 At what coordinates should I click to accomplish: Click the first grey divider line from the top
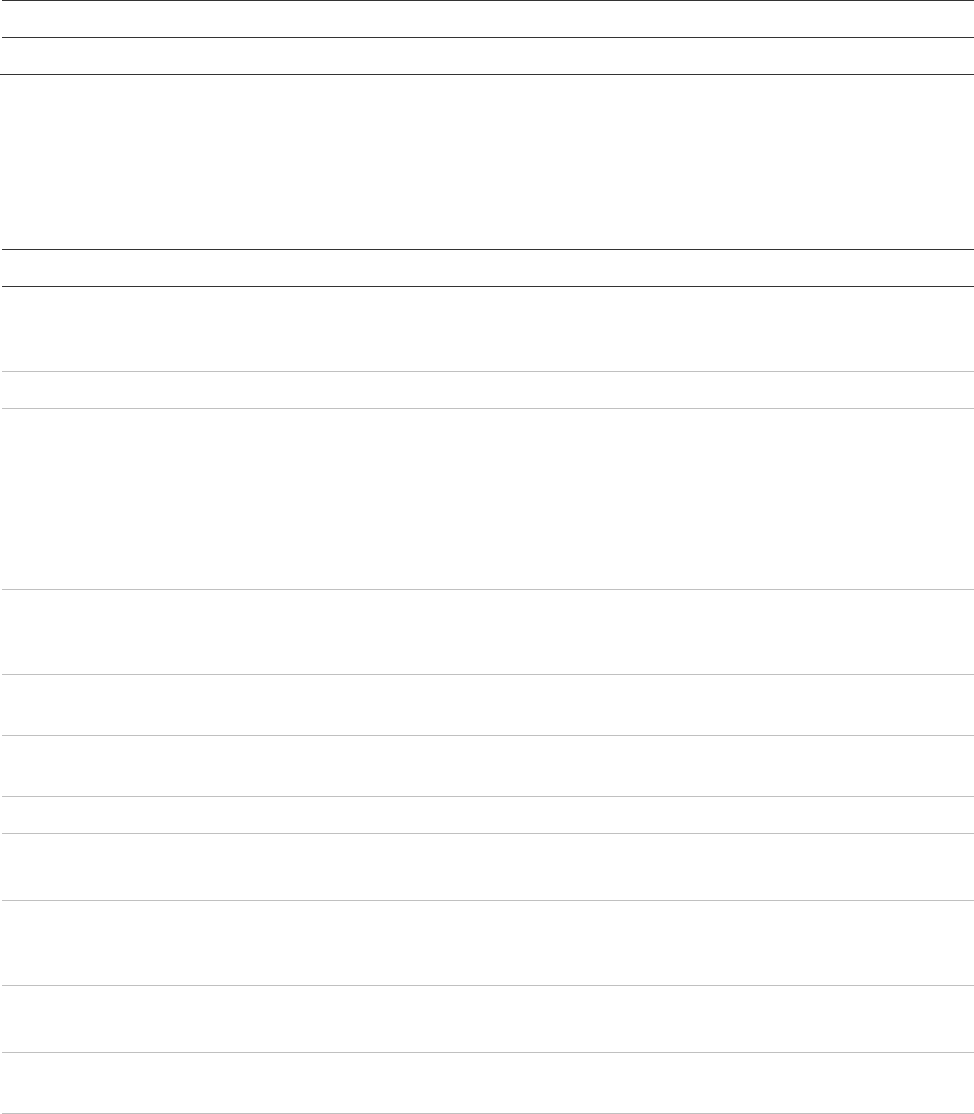tap(487, 372)
